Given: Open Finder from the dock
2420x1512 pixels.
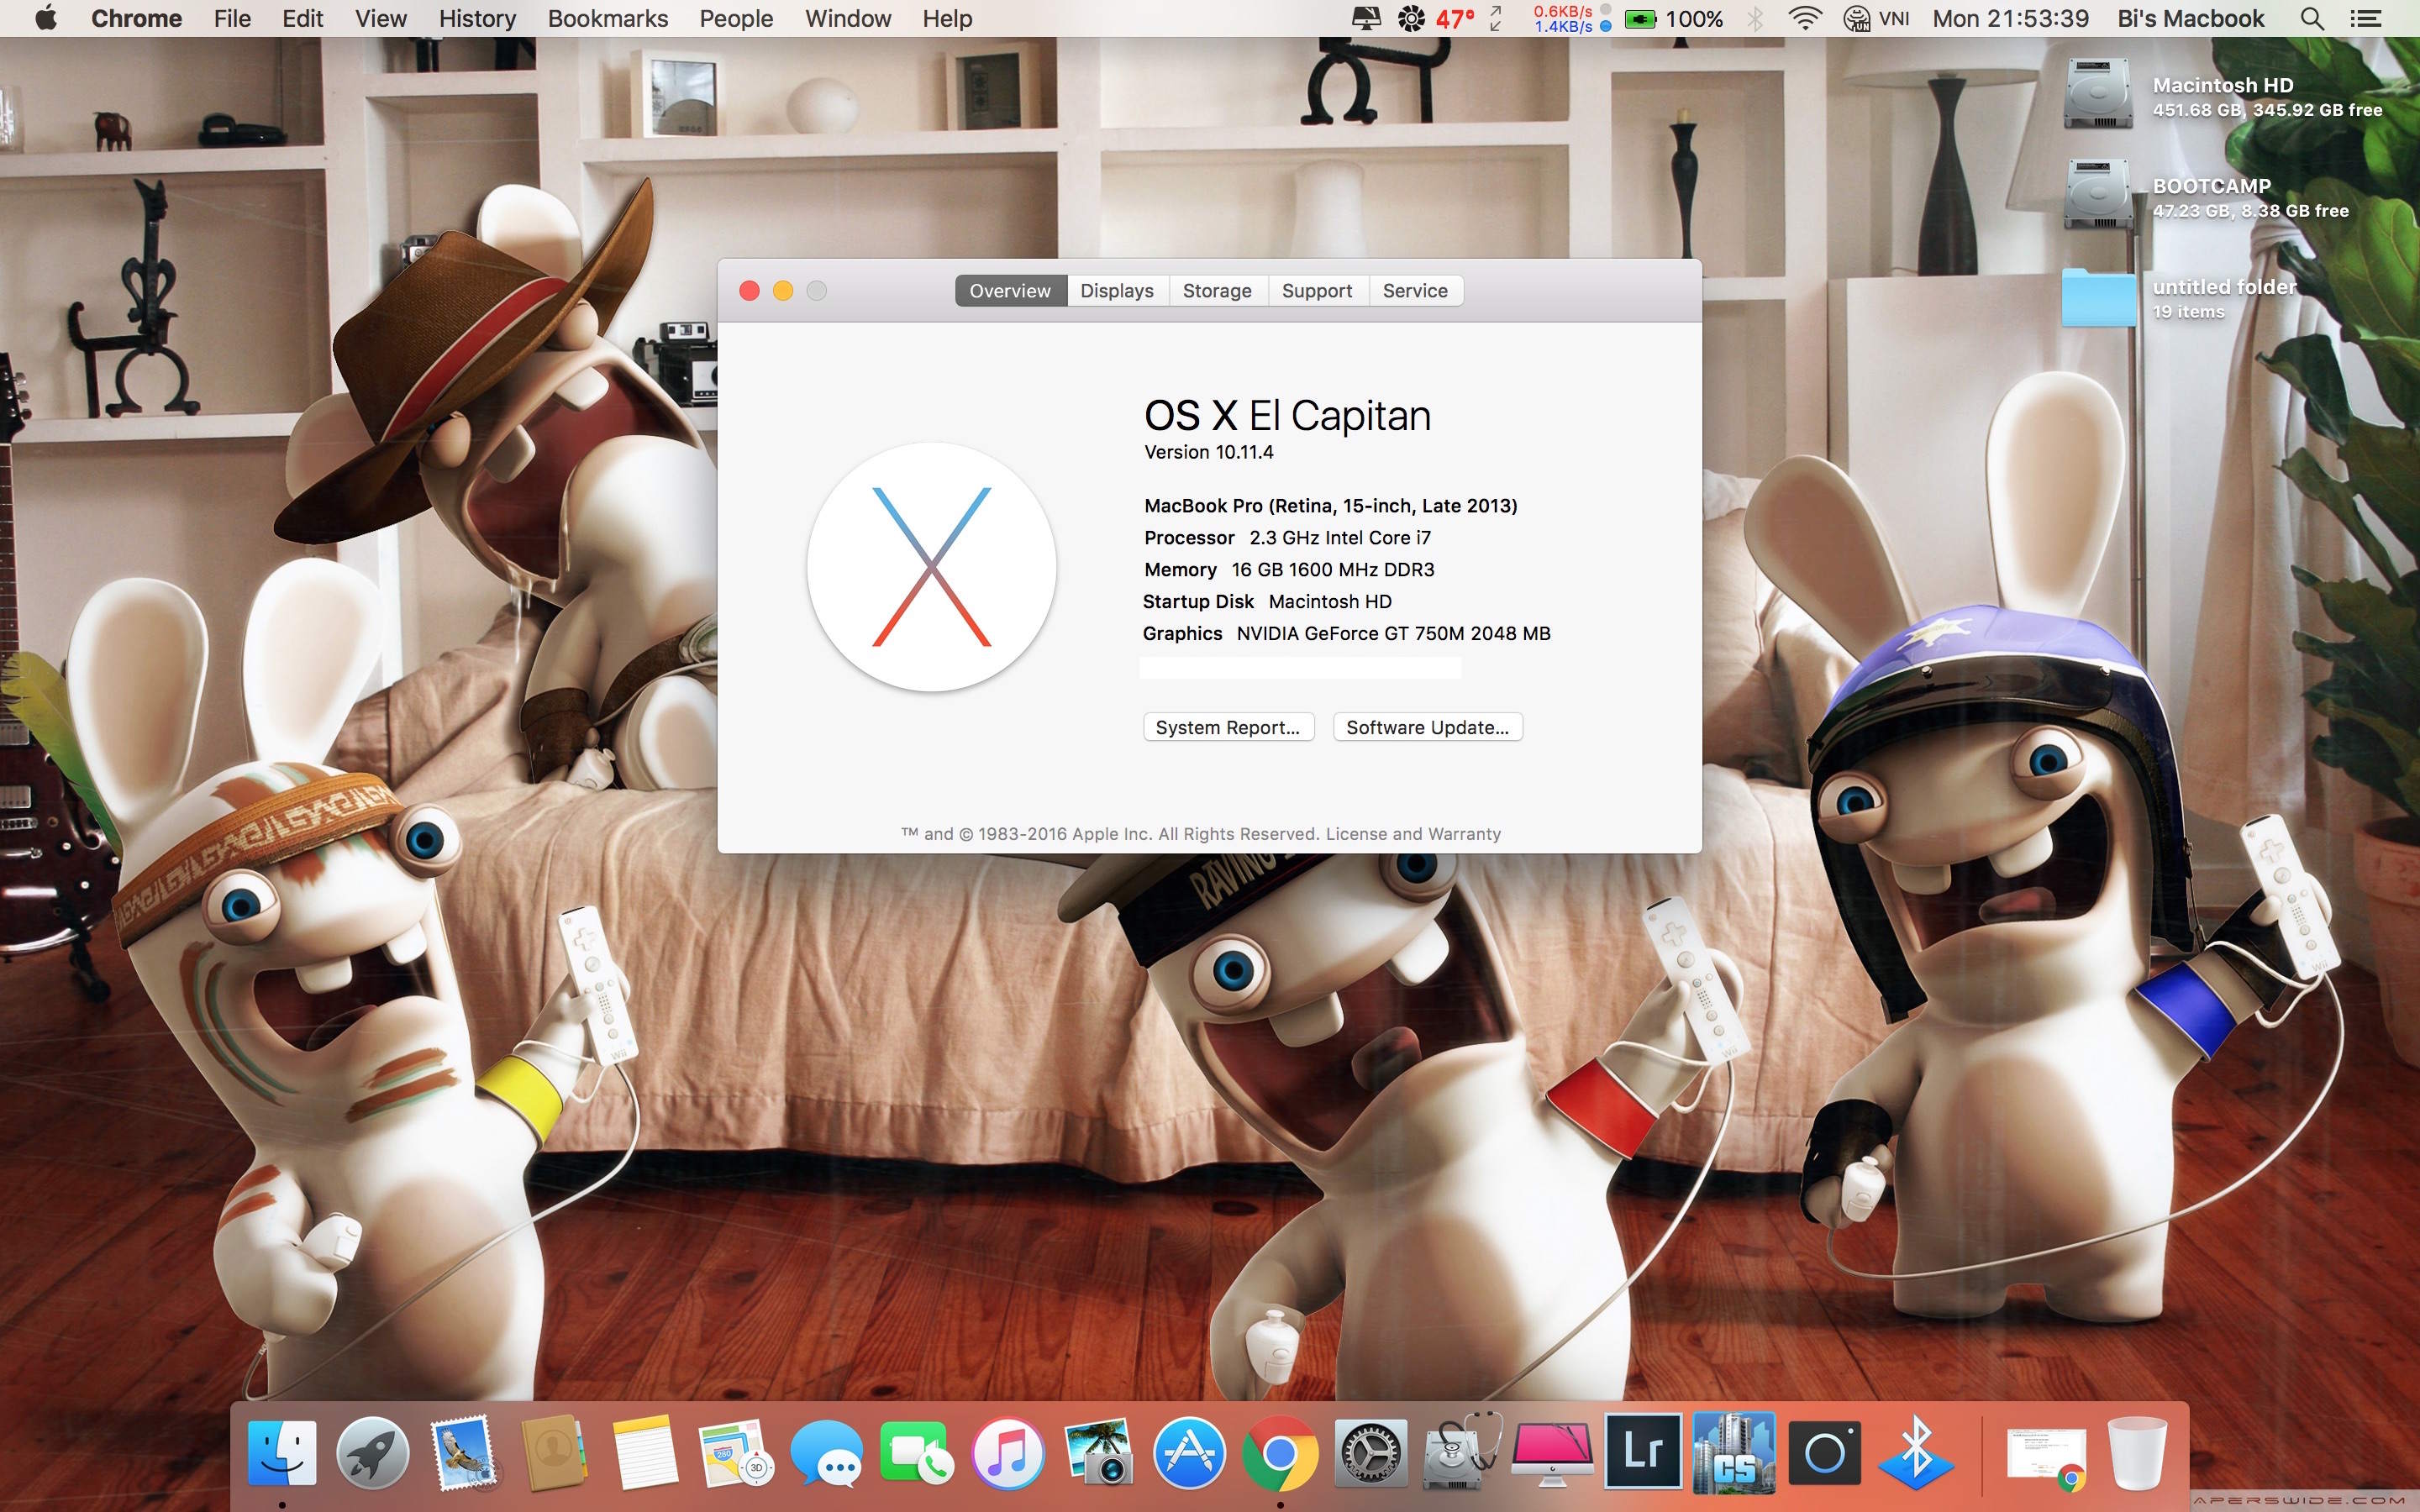Looking at the screenshot, I should coord(282,1453).
